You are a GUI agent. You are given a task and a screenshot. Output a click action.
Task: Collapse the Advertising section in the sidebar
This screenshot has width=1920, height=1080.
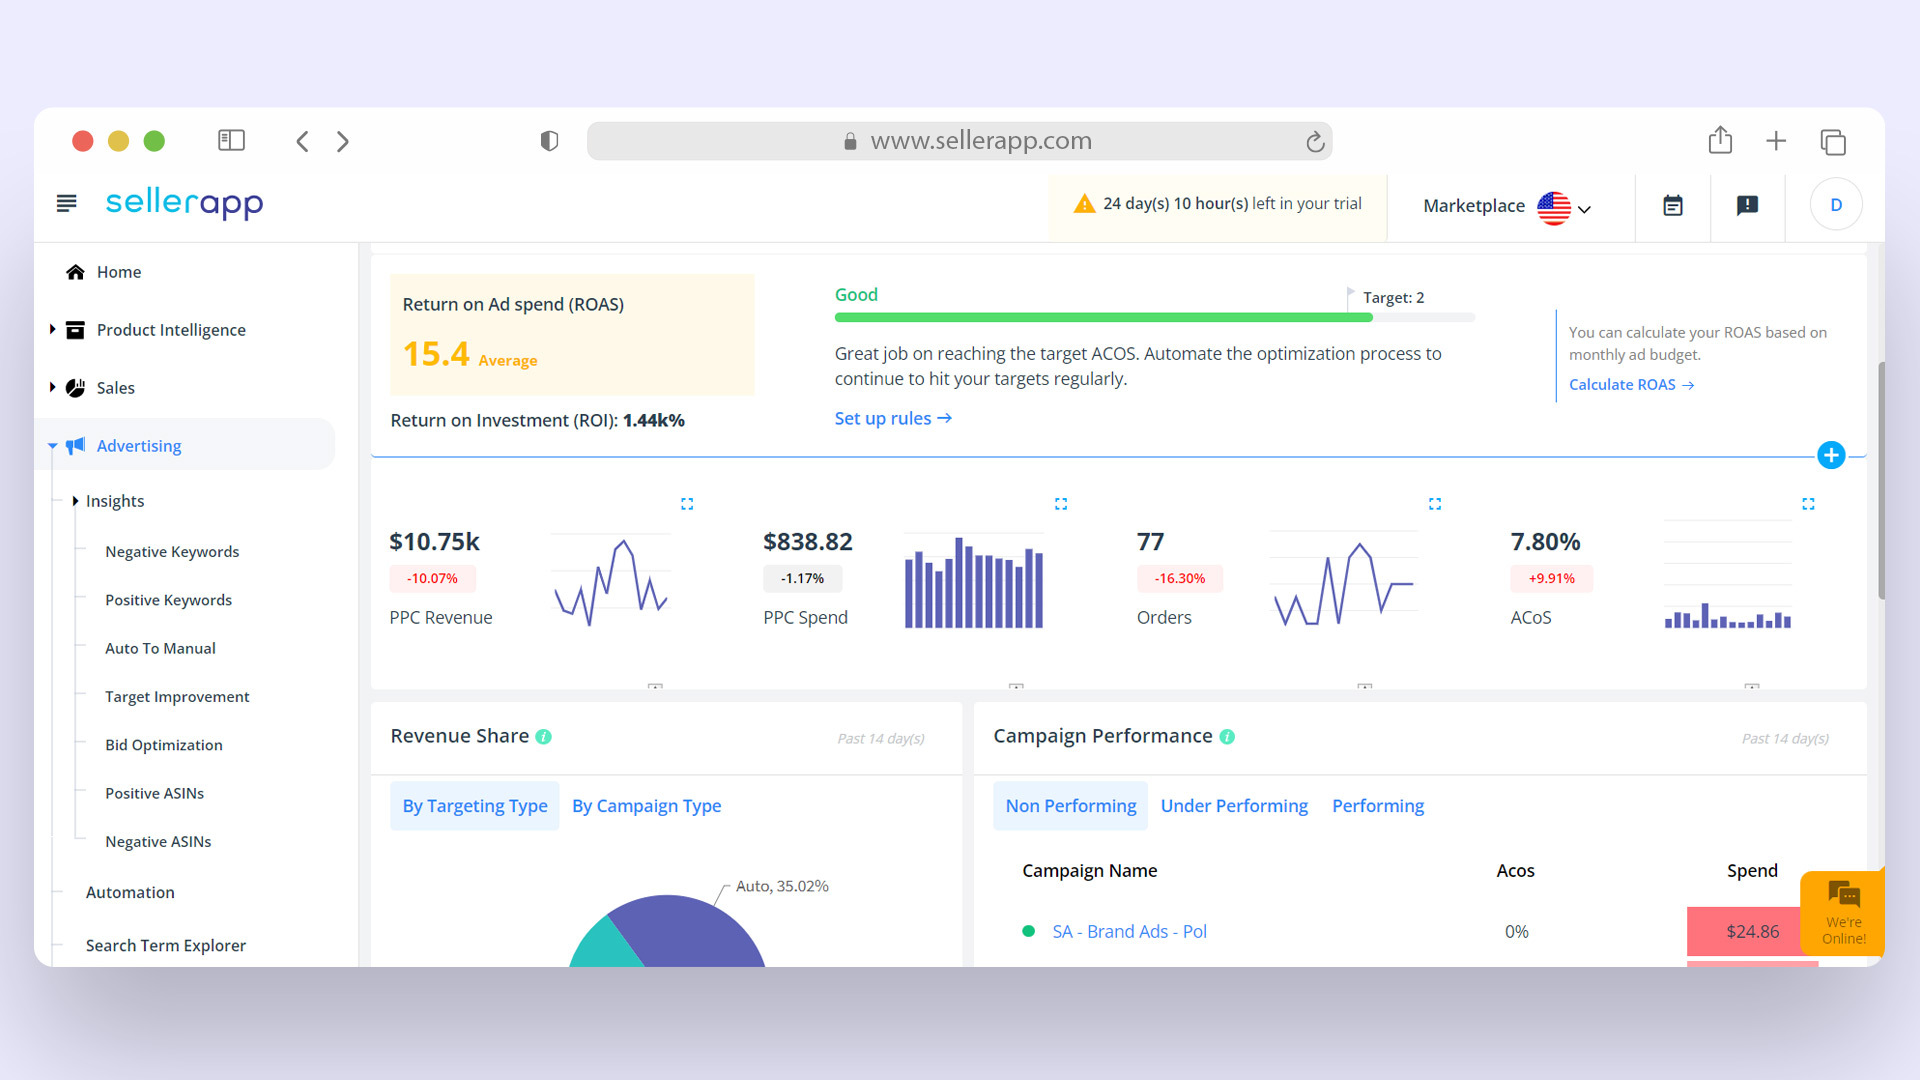point(52,446)
